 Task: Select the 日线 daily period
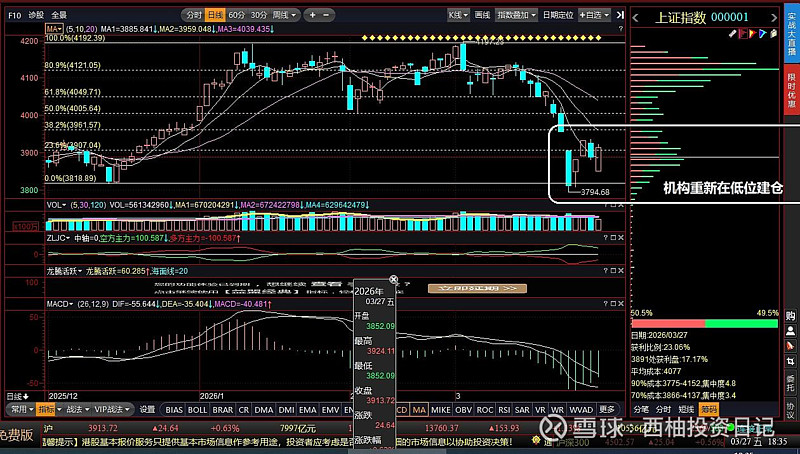[214, 15]
